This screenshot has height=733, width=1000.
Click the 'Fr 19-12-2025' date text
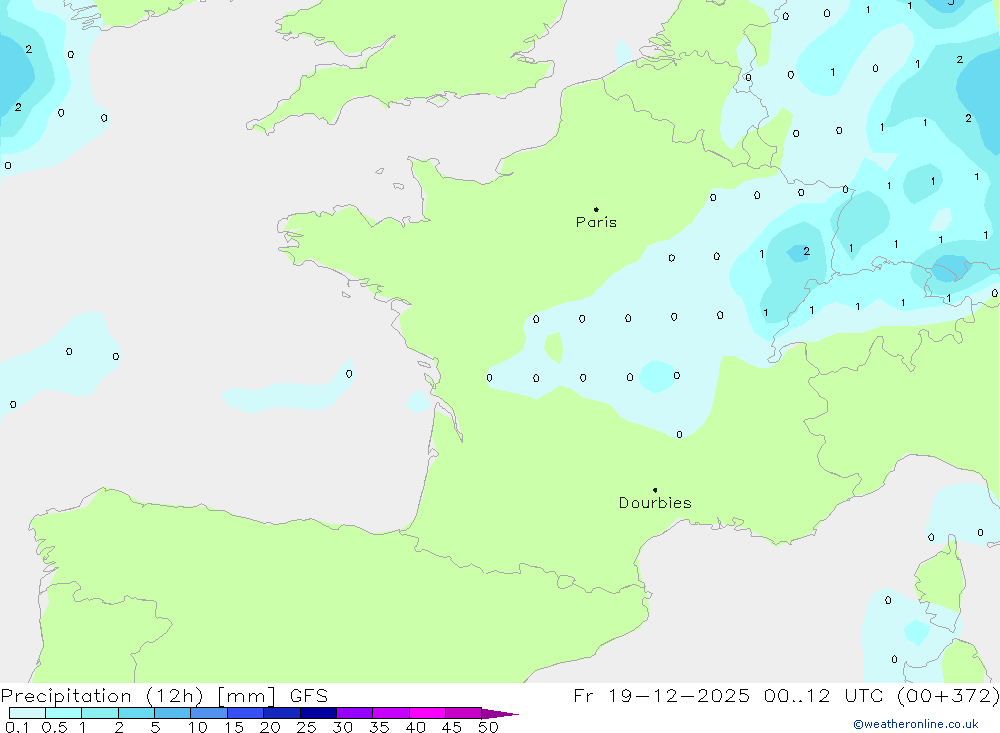click(x=661, y=696)
